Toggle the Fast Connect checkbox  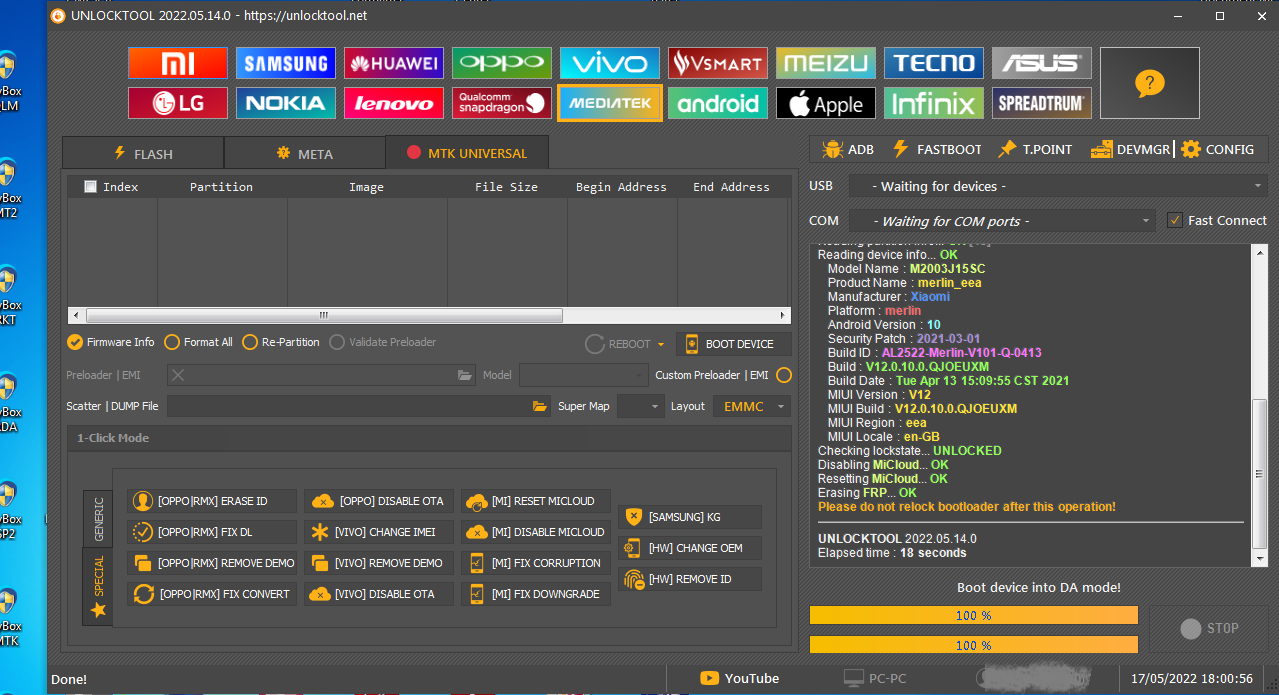click(x=1175, y=220)
